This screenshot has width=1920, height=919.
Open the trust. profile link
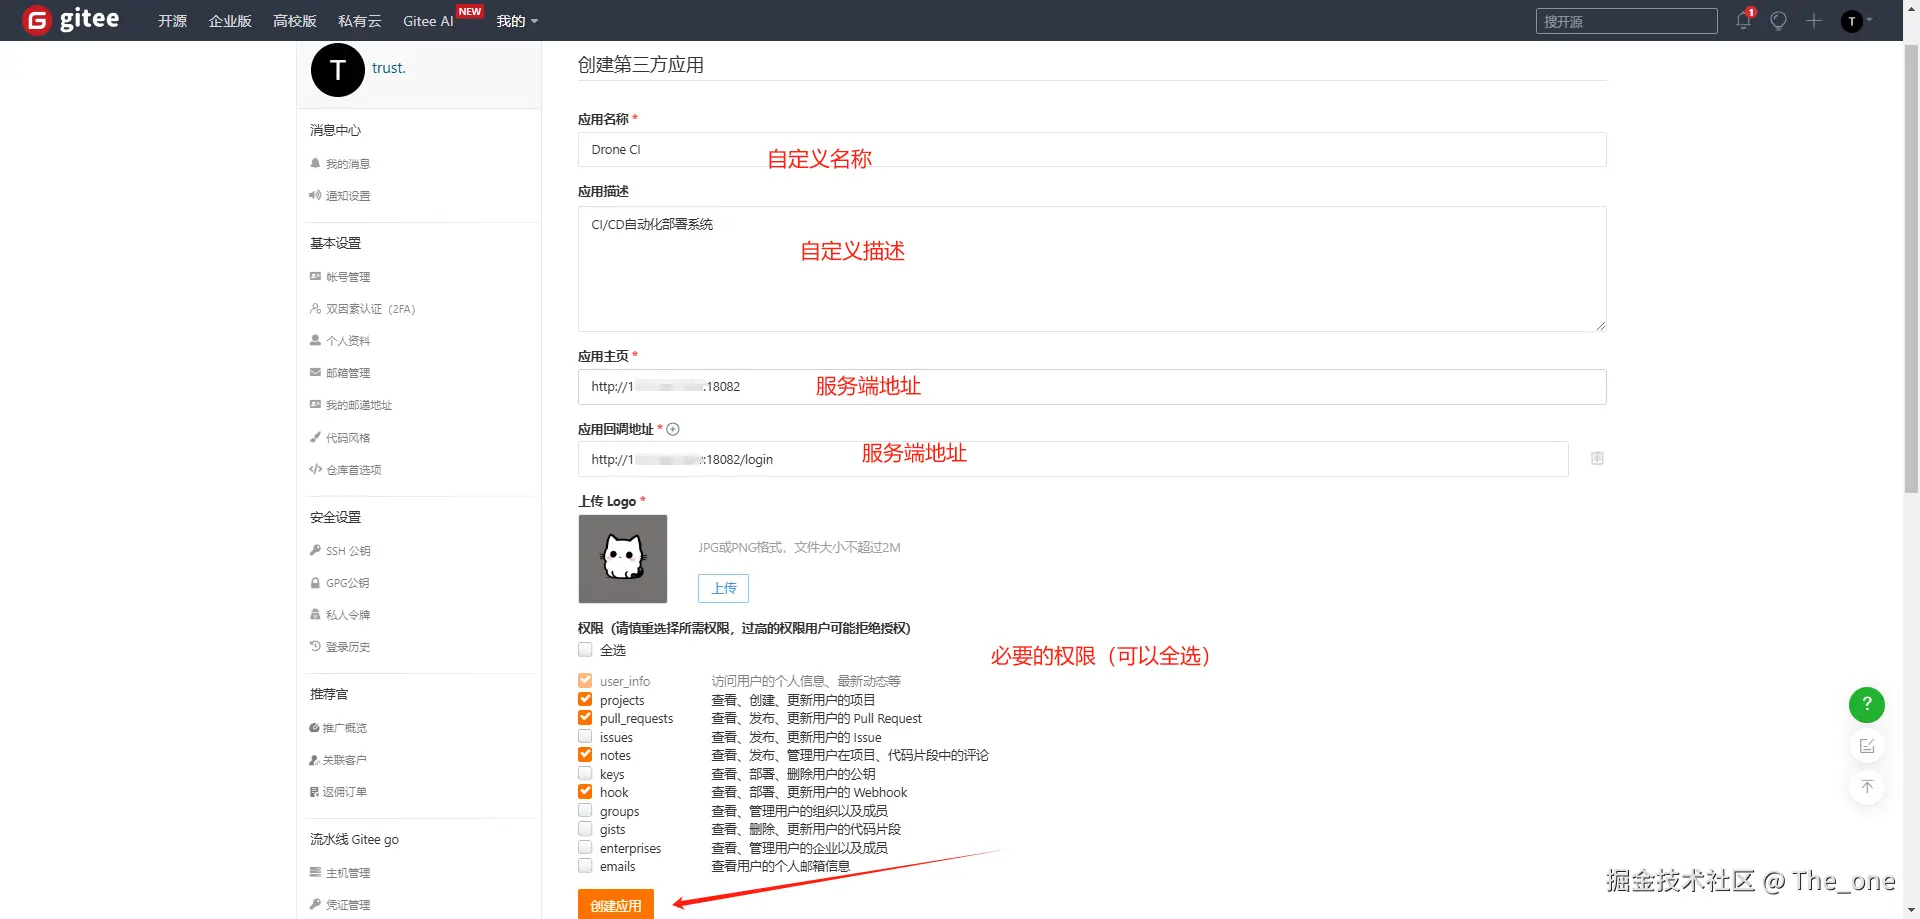tap(389, 68)
